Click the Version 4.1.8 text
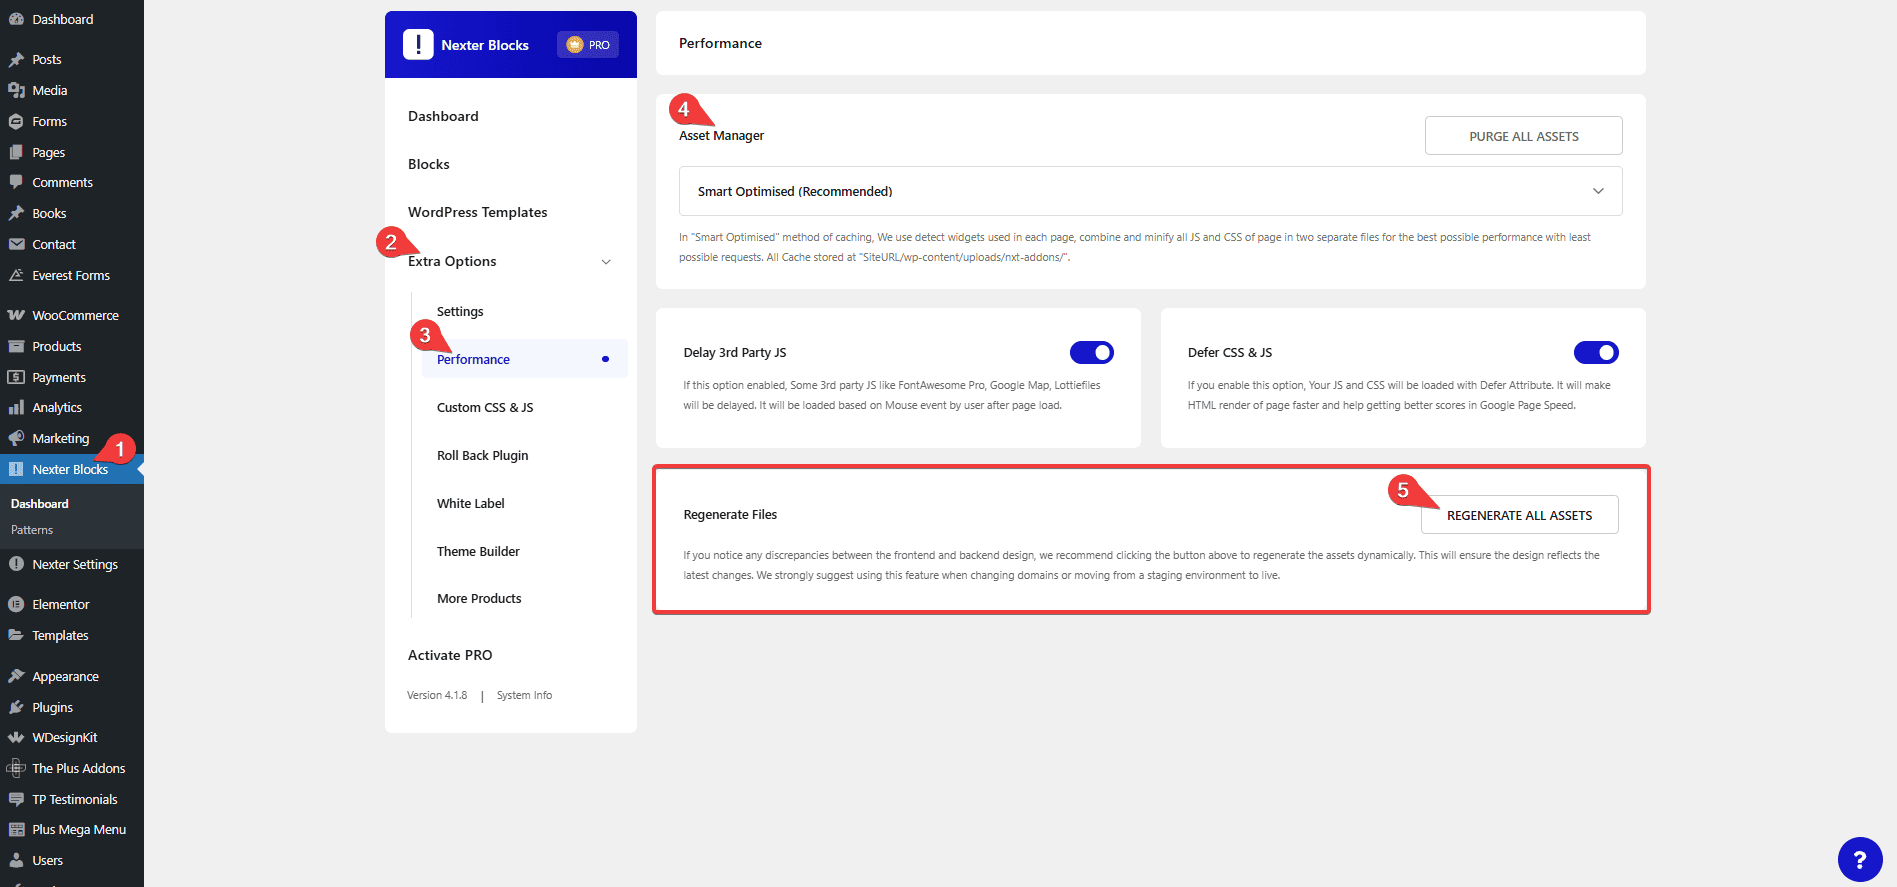 (x=437, y=695)
